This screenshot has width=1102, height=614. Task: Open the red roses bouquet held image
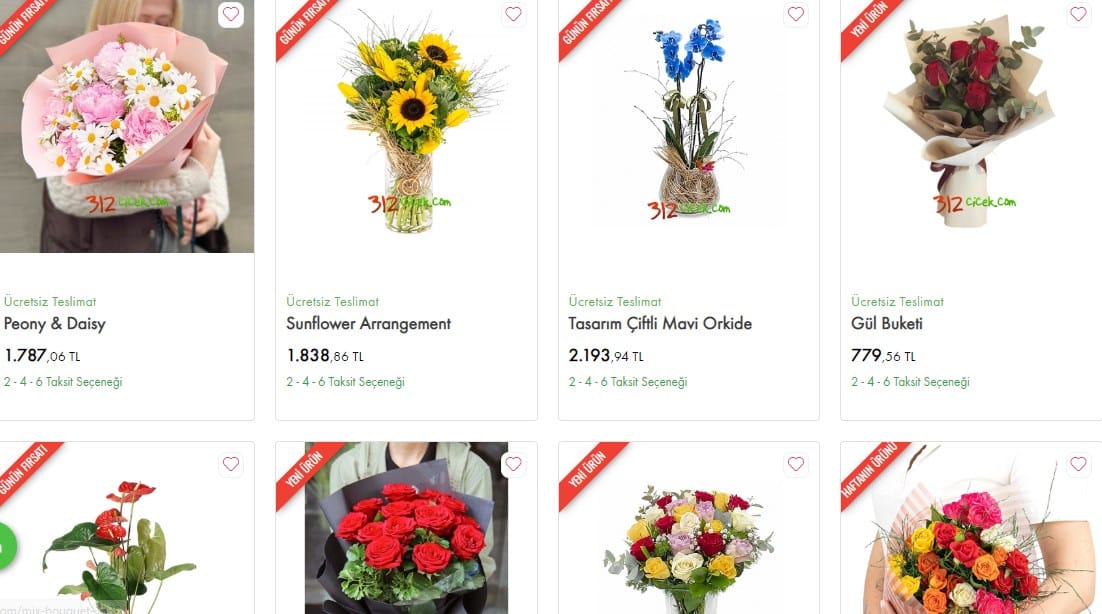tap(406, 528)
